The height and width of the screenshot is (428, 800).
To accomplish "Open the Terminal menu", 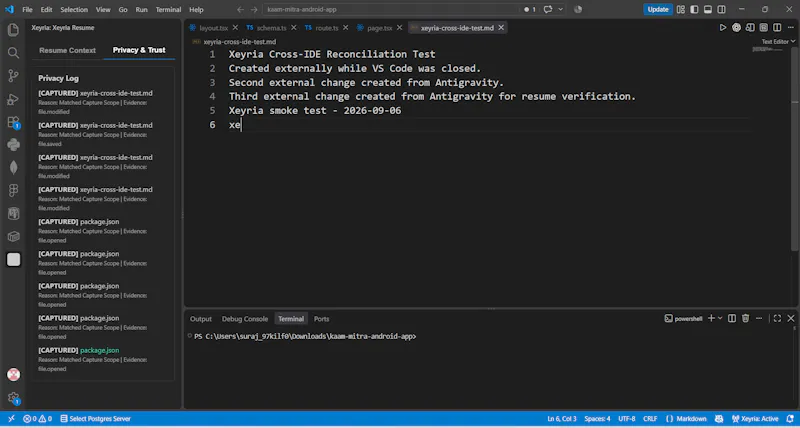I will point(168,9).
